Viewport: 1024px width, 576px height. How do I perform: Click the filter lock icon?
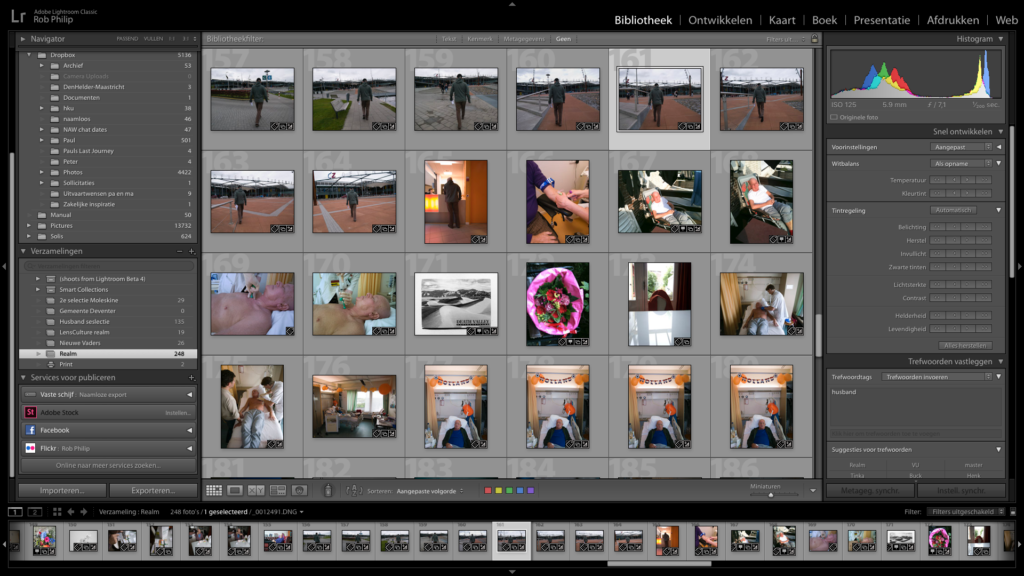click(x=814, y=39)
